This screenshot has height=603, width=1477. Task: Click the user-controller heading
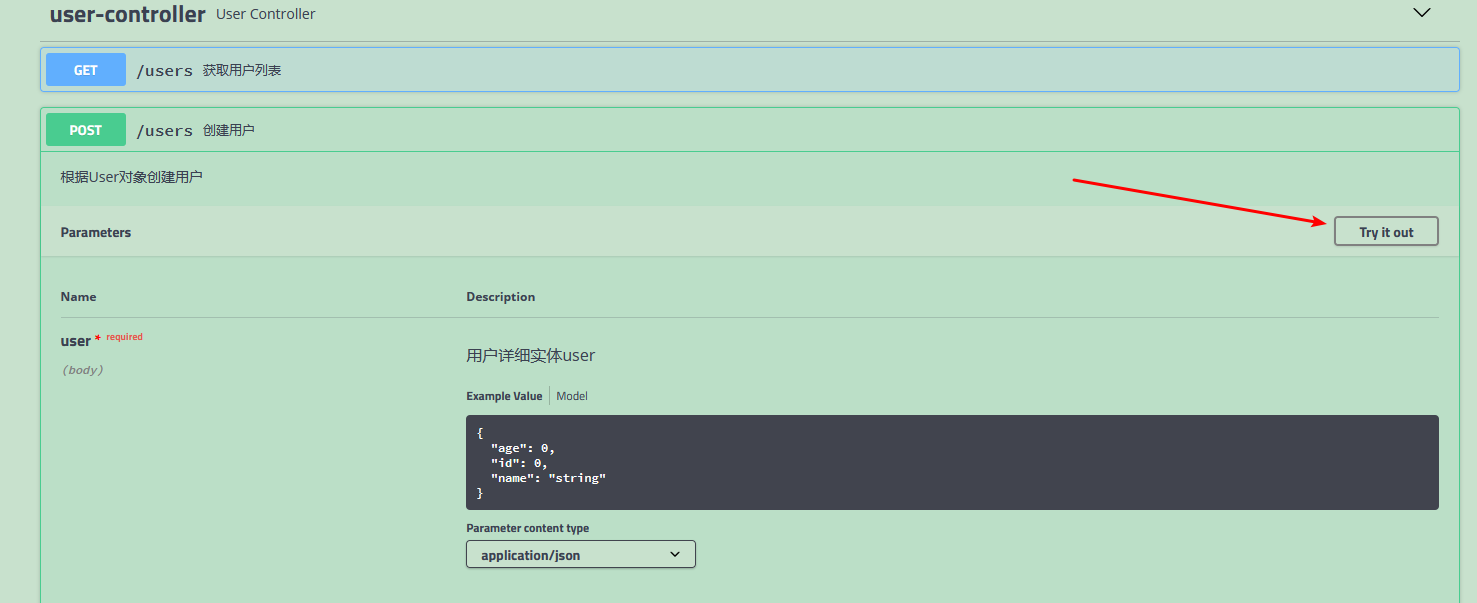coord(127,14)
